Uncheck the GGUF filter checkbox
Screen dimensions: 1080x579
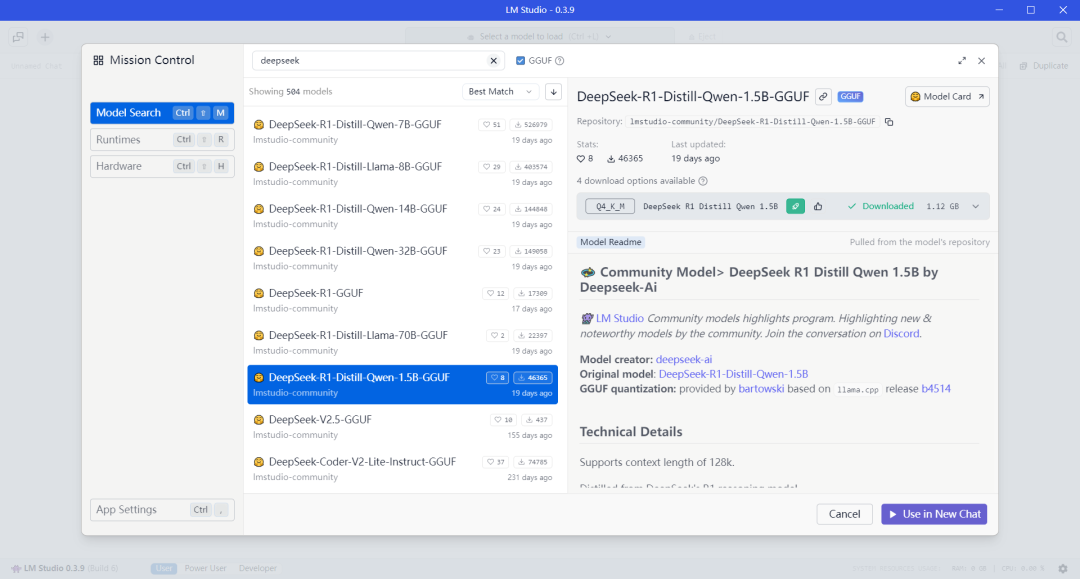pyautogui.click(x=520, y=61)
